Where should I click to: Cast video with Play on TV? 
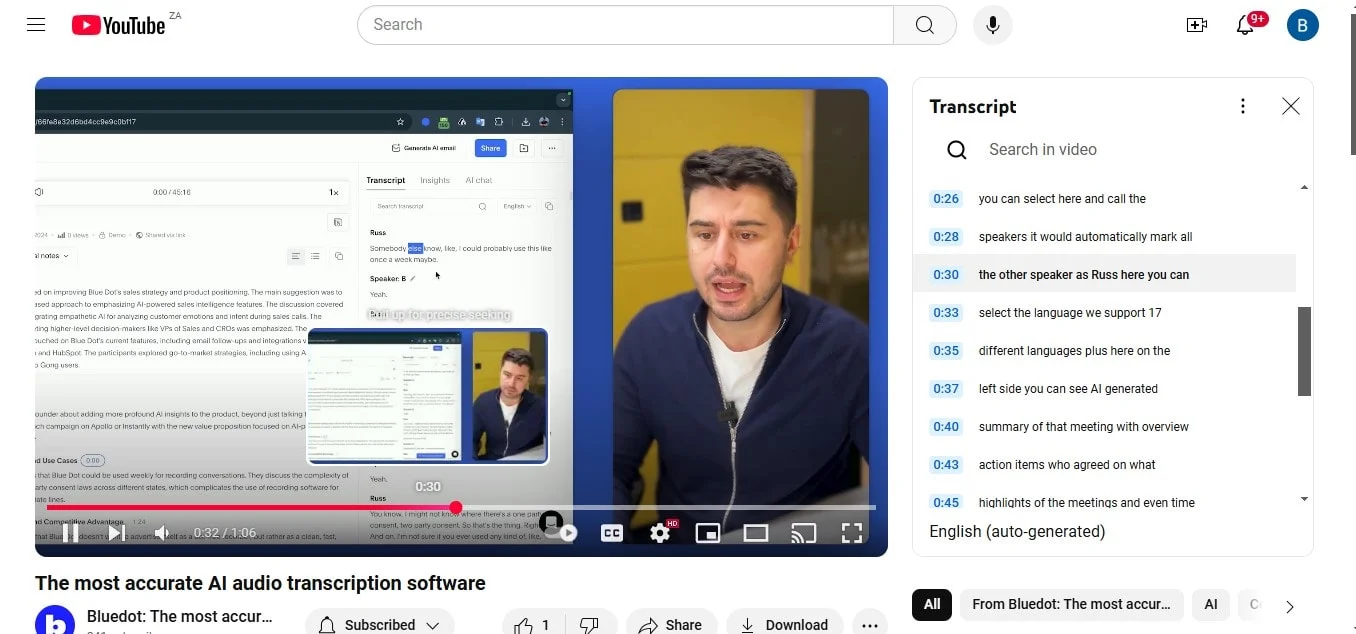pyautogui.click(x=804, y=533)
